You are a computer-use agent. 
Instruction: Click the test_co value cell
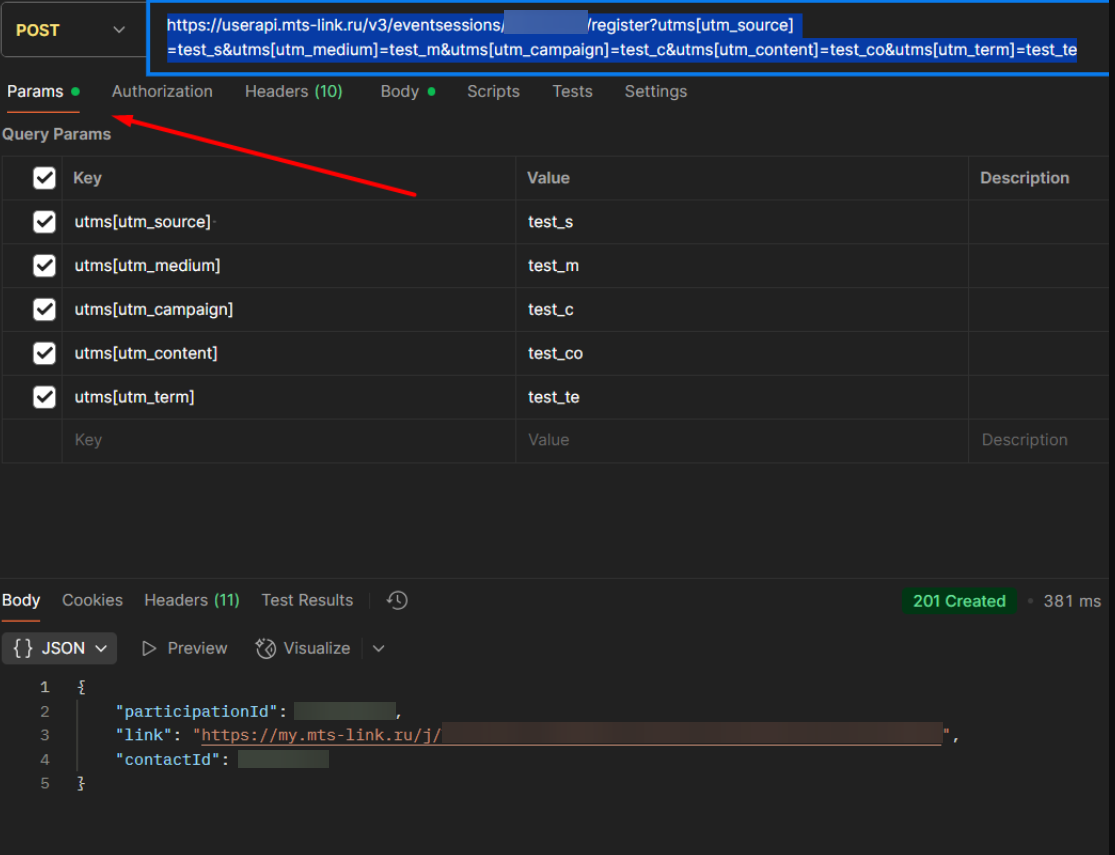(742, 353)
